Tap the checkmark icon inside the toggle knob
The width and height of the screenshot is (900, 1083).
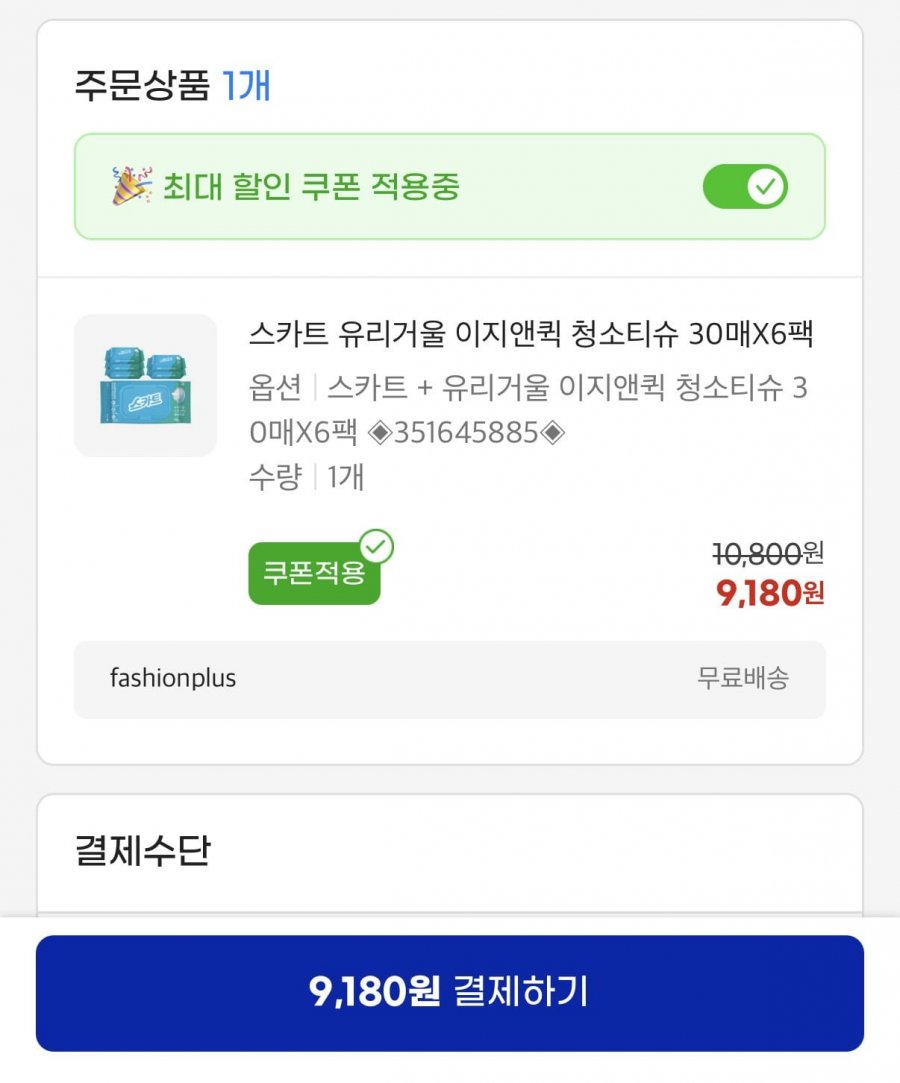(x=767, y=187)
